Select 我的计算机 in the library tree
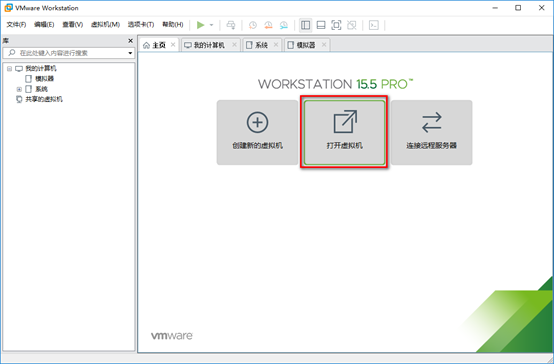Viewport: 554px width, 364px height. 41,68
